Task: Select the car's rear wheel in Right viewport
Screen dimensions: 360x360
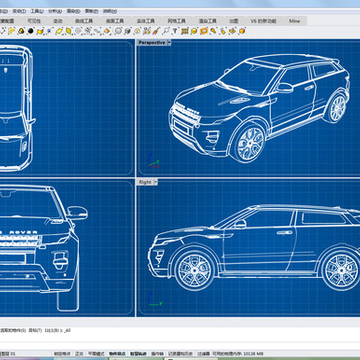Action: [341, 270]
